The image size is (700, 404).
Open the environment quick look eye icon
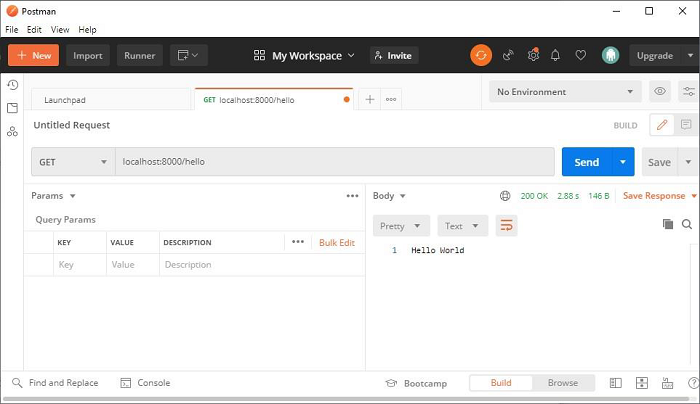coord(660,92)
